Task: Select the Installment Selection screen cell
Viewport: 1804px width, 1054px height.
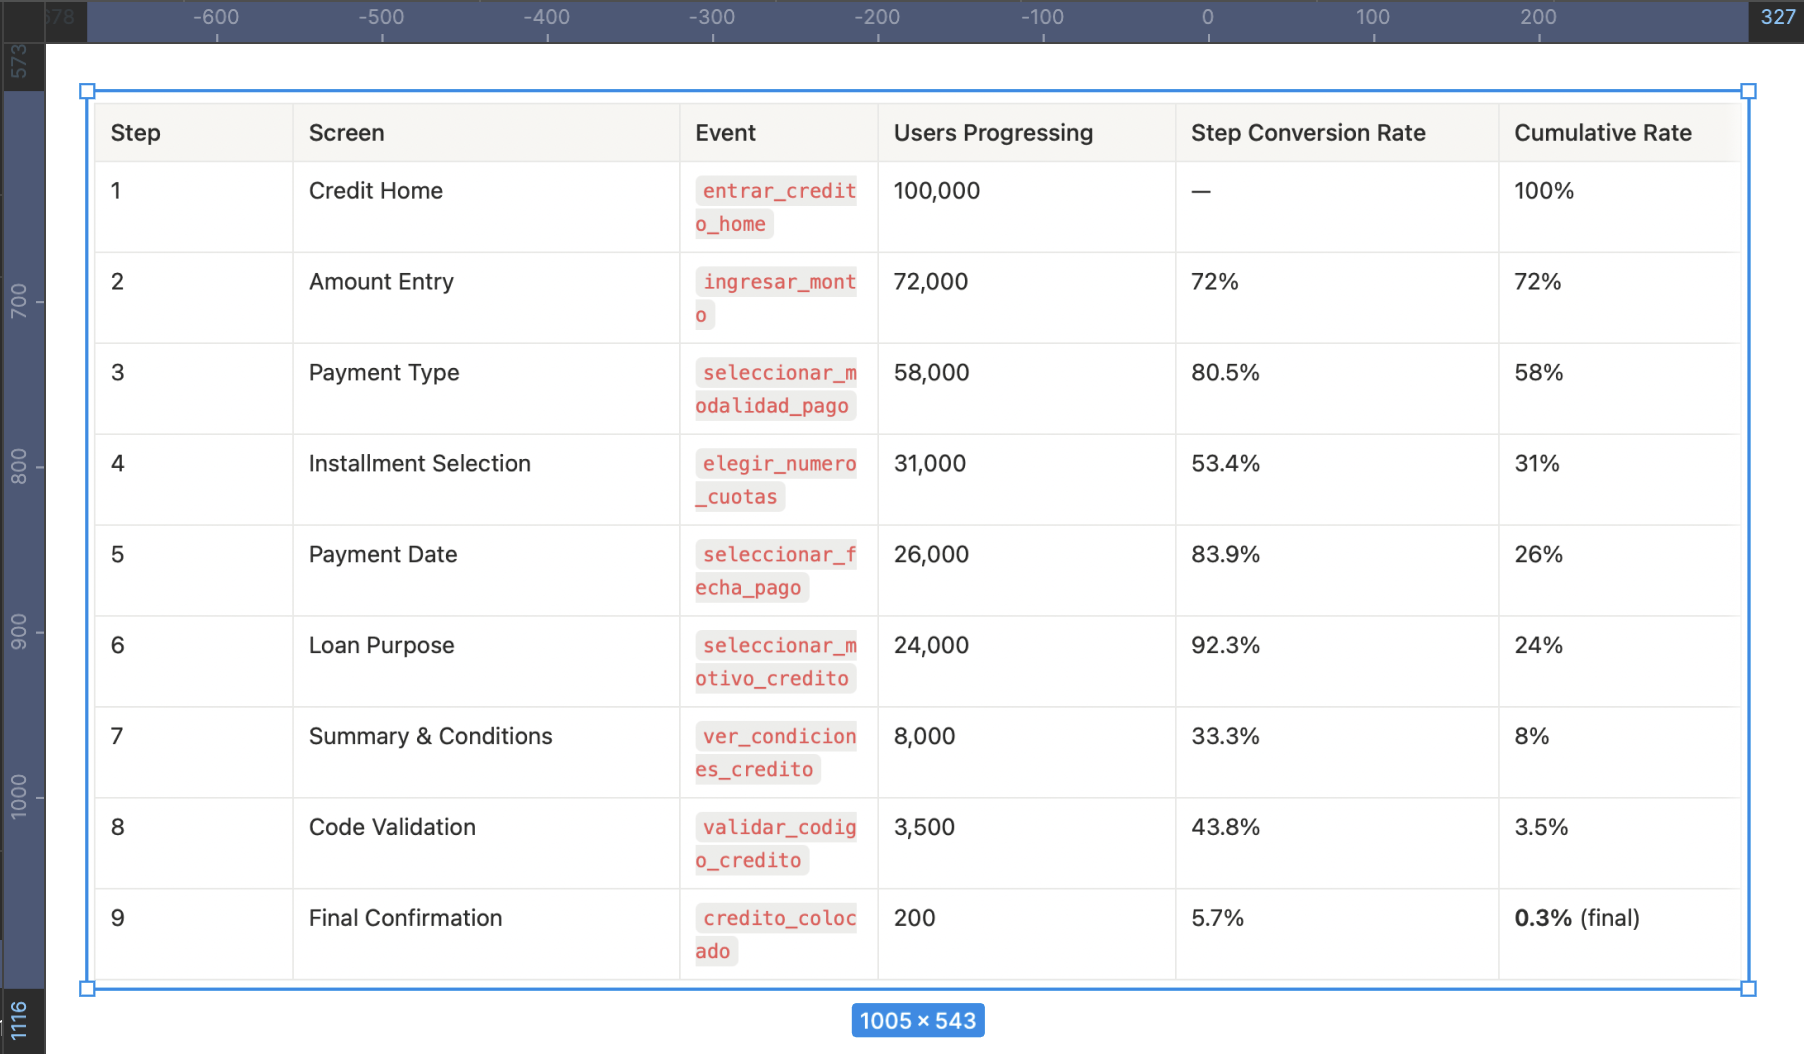Action: point(419,464)
